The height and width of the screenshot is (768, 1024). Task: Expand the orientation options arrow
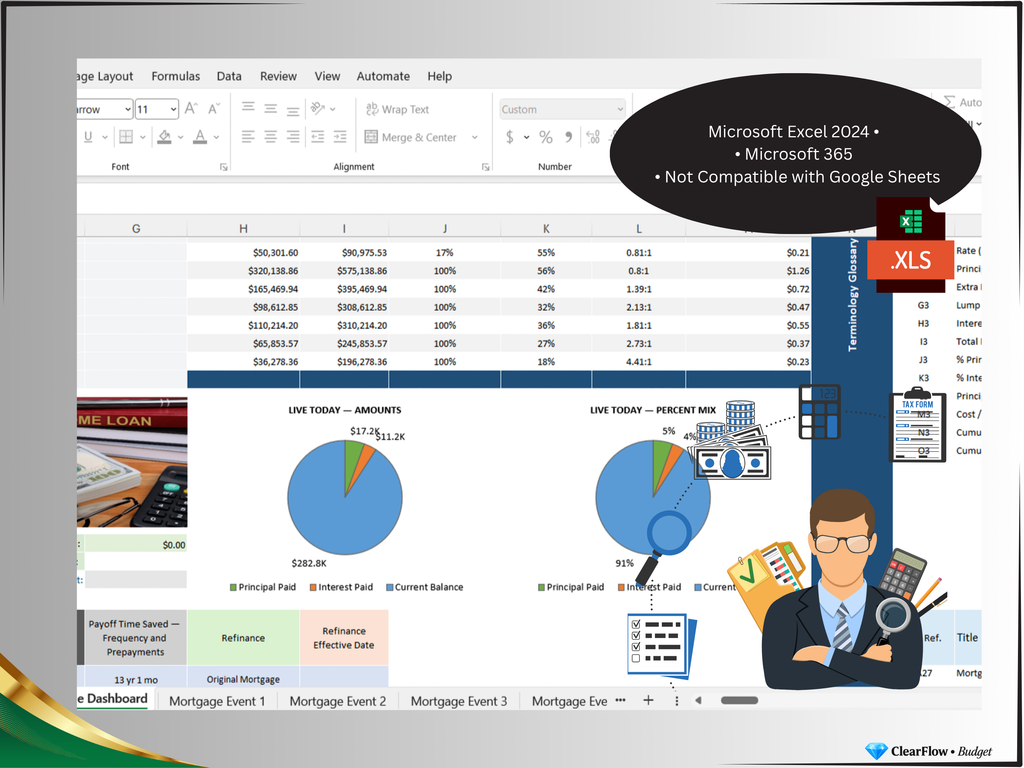point(333,109)
